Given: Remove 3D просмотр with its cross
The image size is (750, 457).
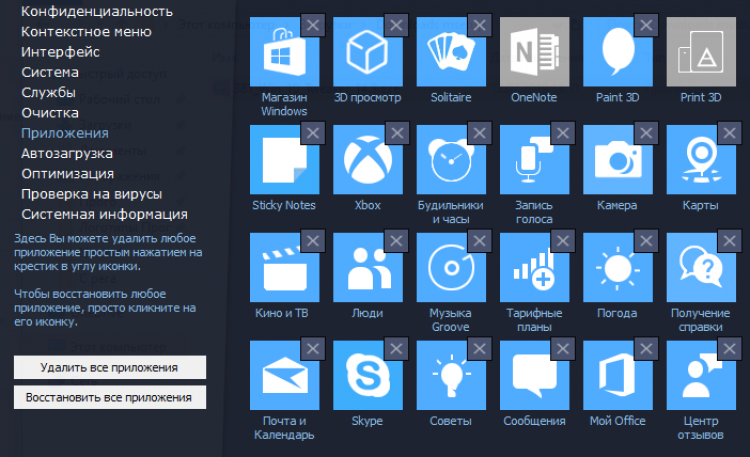Looking at the screenshot, I should 397,25.
